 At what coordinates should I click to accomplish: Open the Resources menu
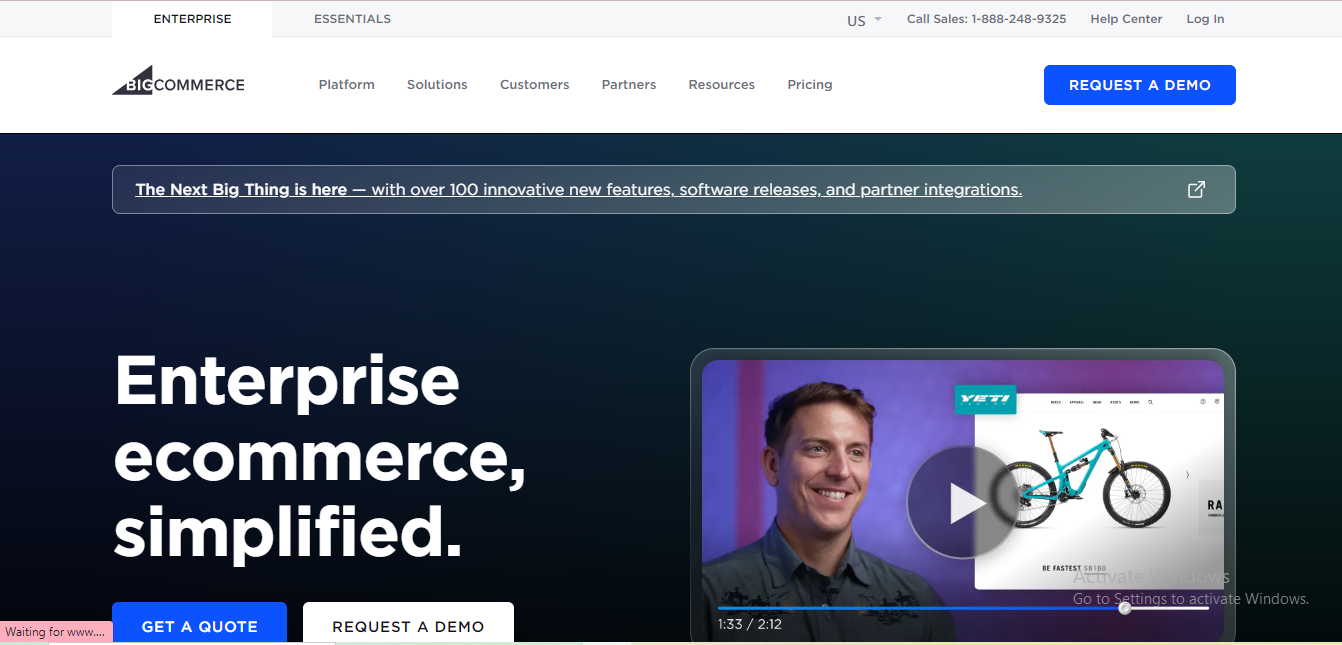[x=721, y=85]
